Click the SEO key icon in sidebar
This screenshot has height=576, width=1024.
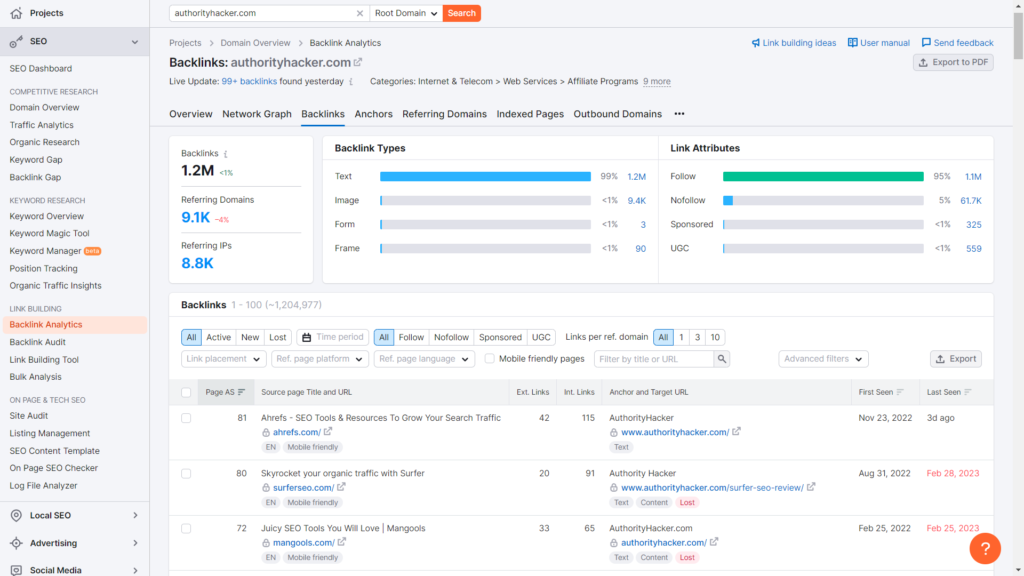pyautogui.click(x=16, y=42)
